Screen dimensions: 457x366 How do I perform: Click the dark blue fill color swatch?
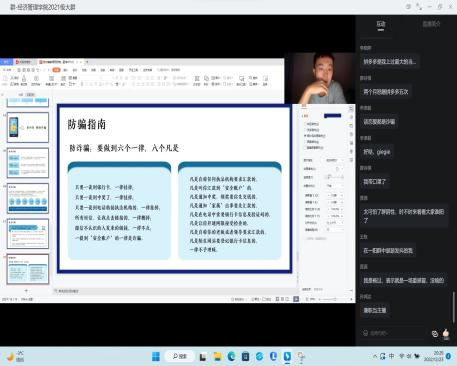pyautogui.click(x=333, y=116)
